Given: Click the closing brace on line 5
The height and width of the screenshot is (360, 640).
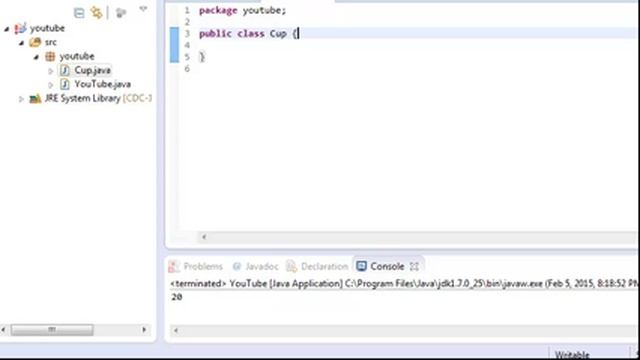Looking at the screenshot, I should pyautogui.click(x=202, y=57).
